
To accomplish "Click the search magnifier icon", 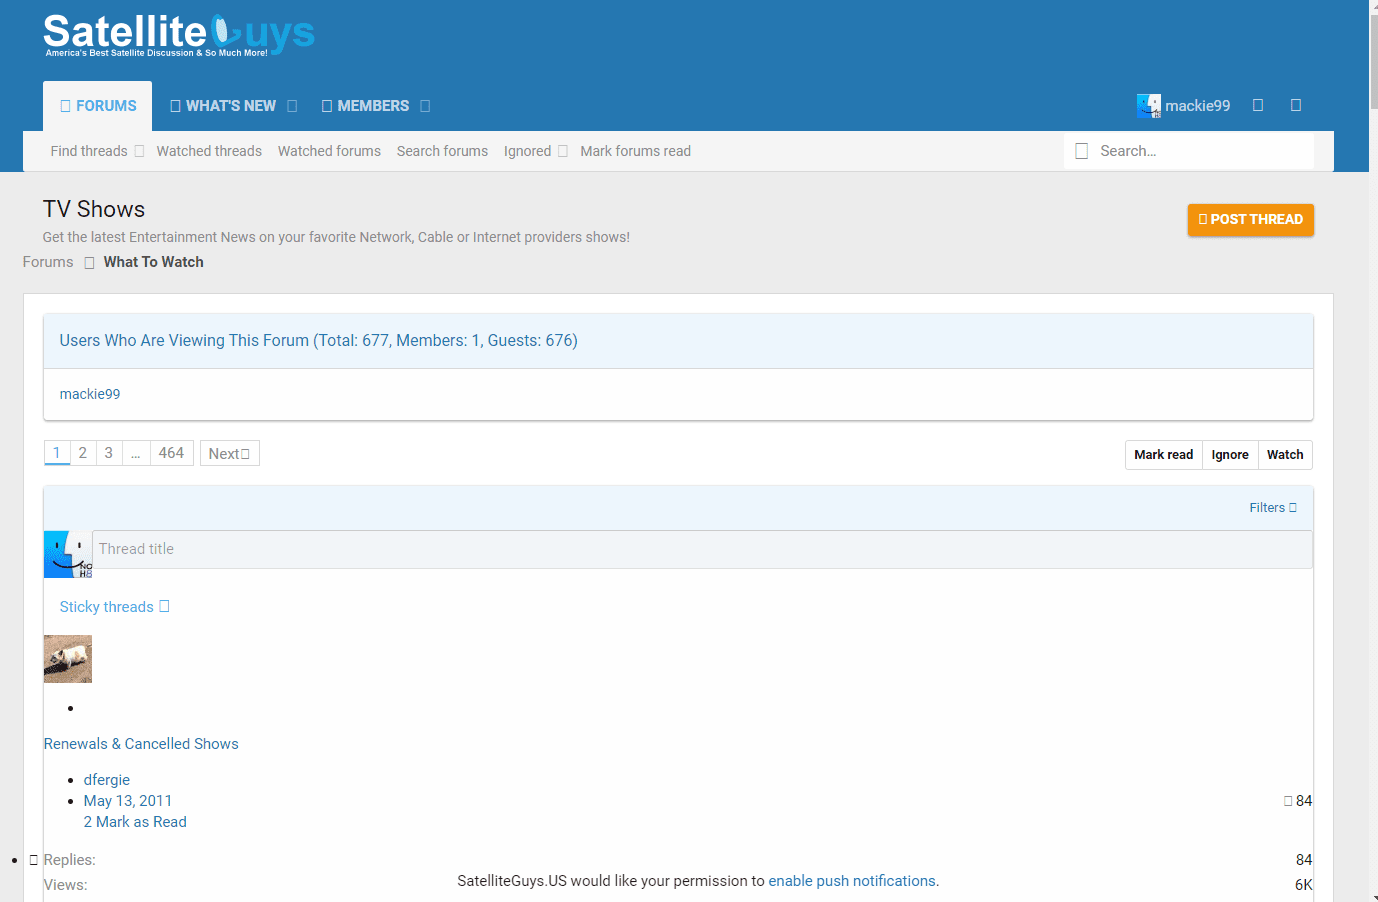I will coord(1081,151).
